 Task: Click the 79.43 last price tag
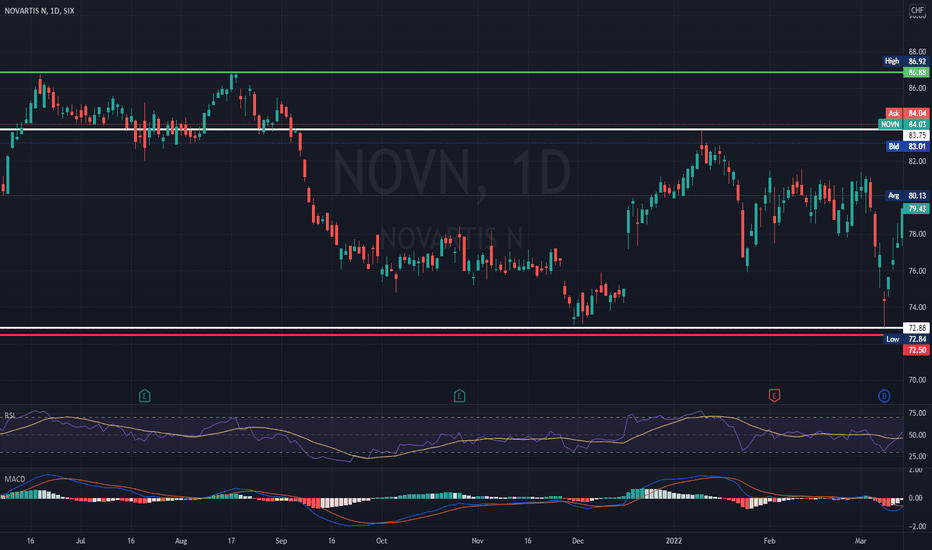click(x=915, y=209)
